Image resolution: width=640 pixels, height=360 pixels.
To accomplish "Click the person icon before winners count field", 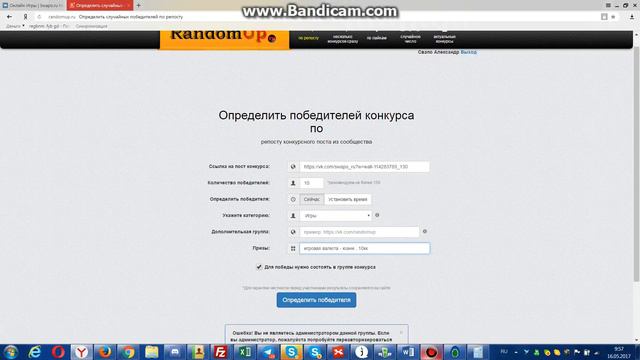I will point(293,183).
